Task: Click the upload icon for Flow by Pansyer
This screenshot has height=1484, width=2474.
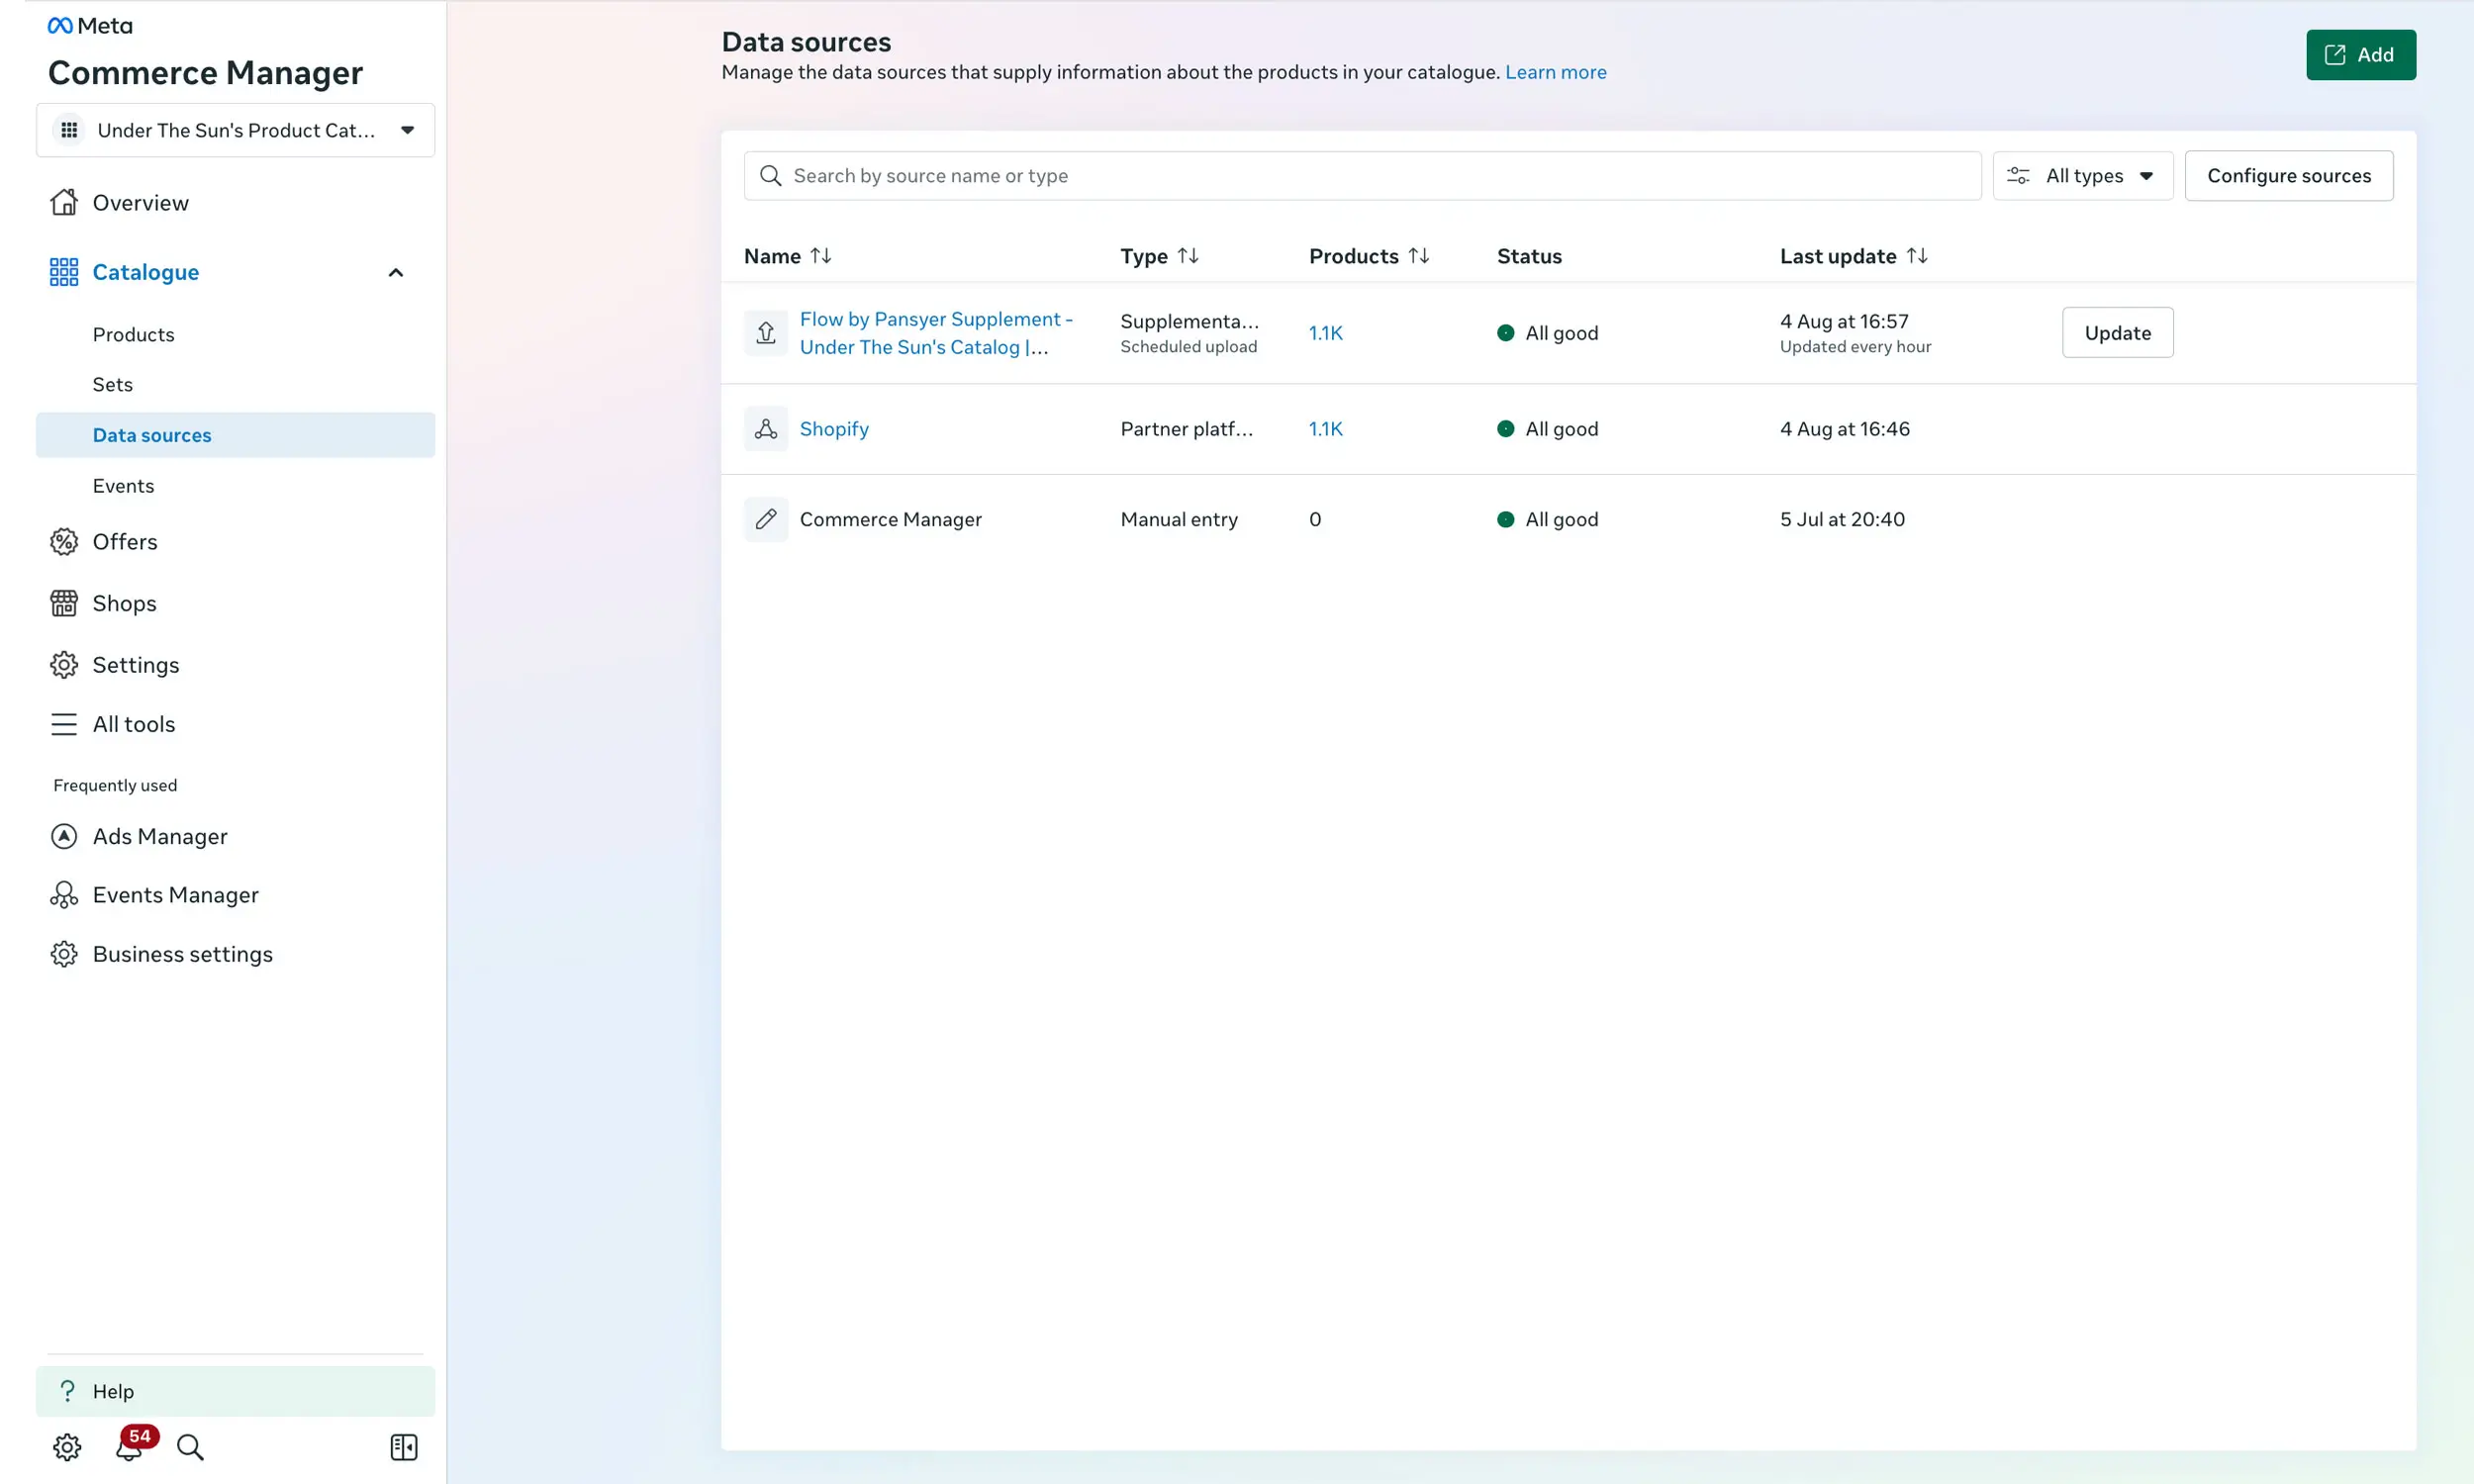Action: coord(766,333)
